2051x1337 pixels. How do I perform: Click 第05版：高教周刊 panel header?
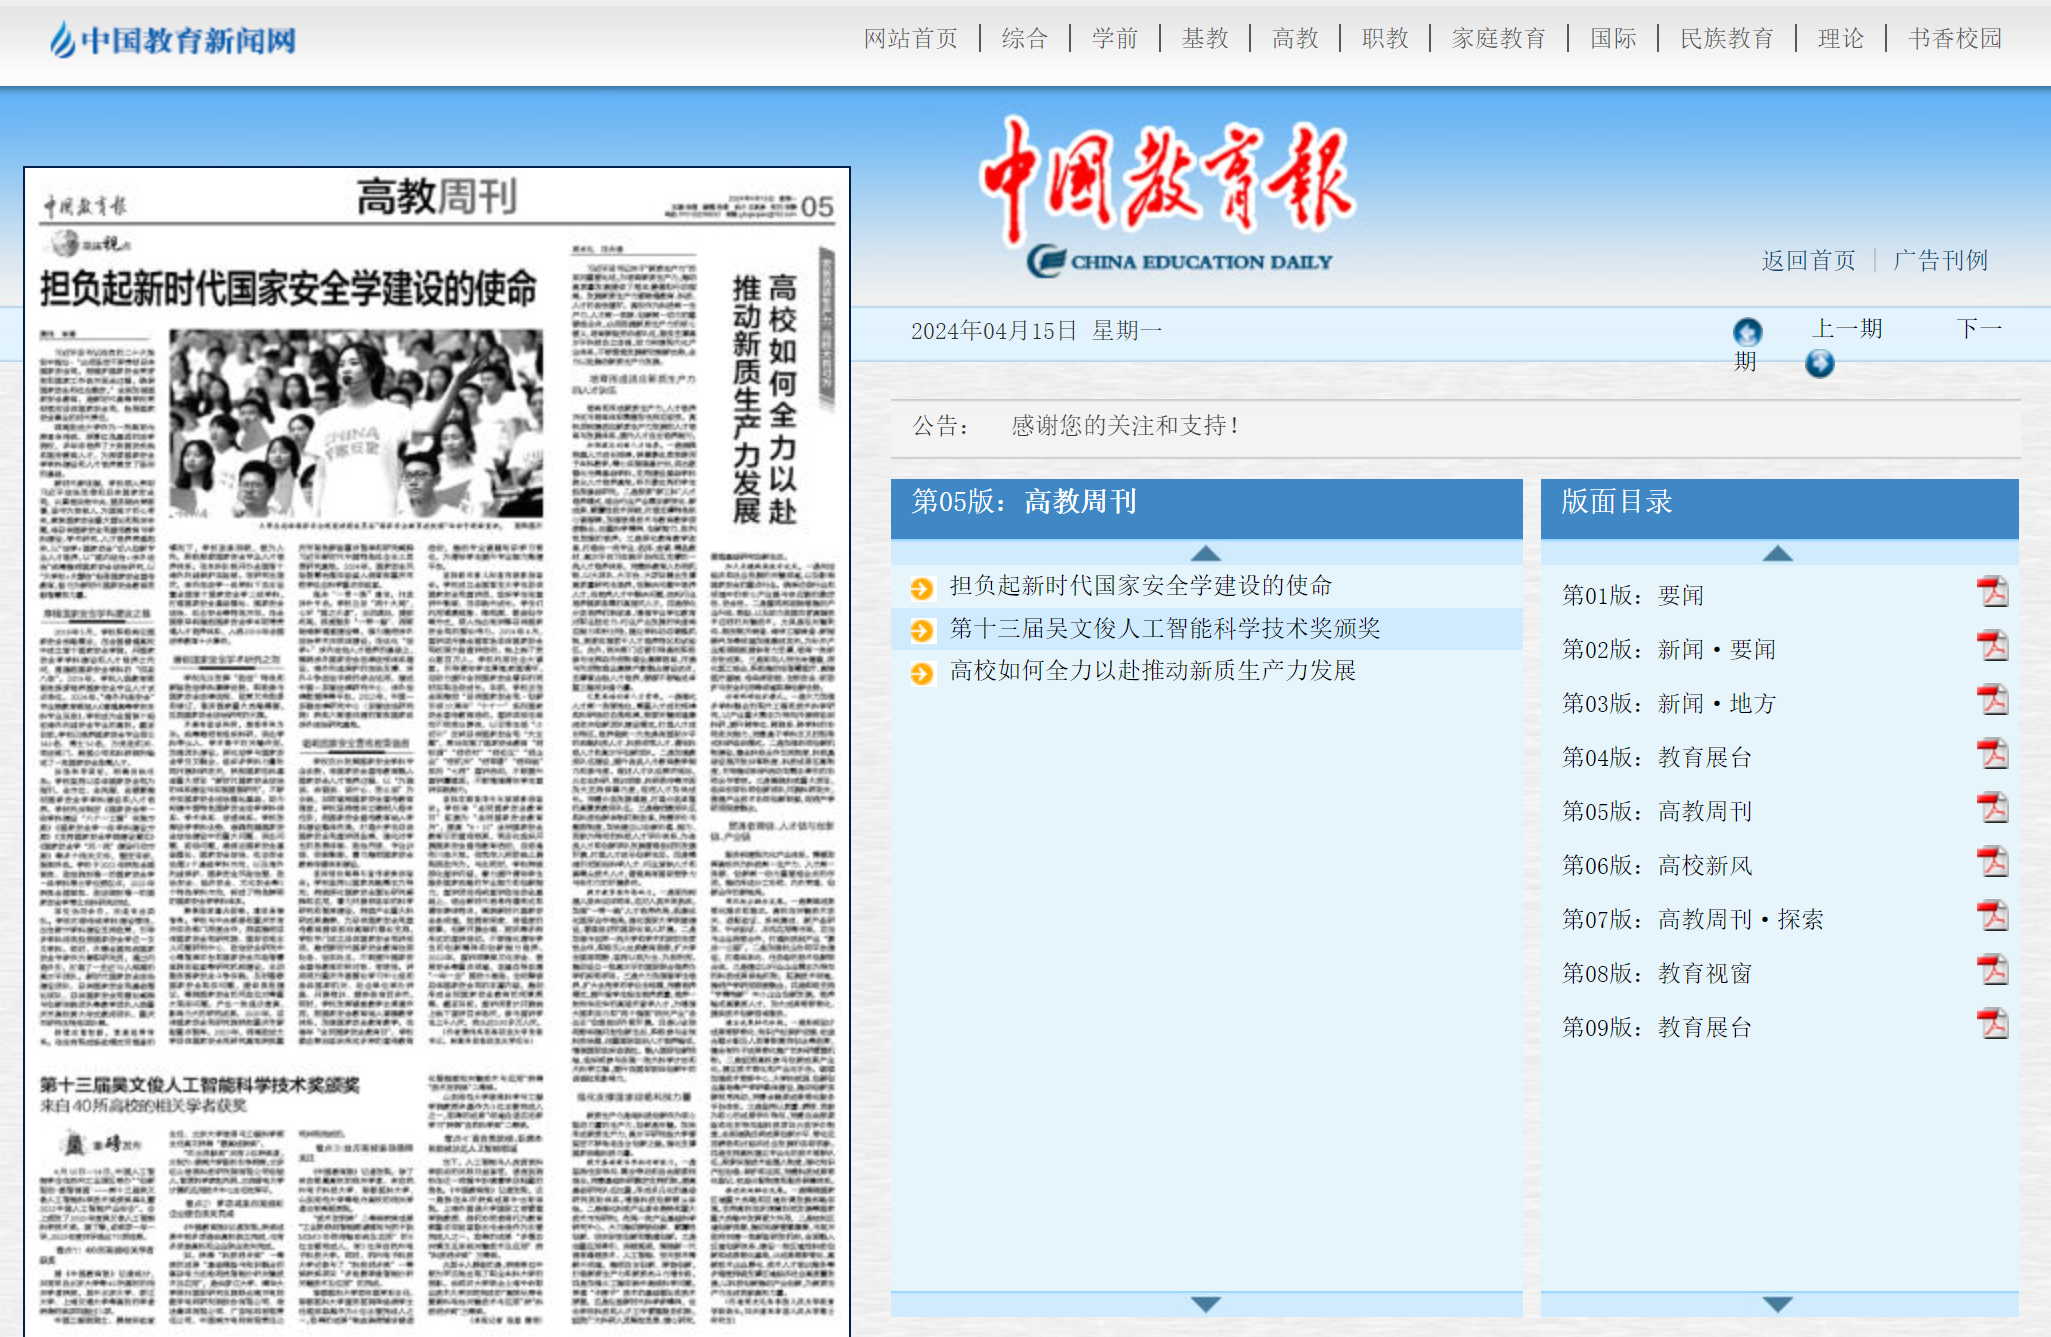1206,508
